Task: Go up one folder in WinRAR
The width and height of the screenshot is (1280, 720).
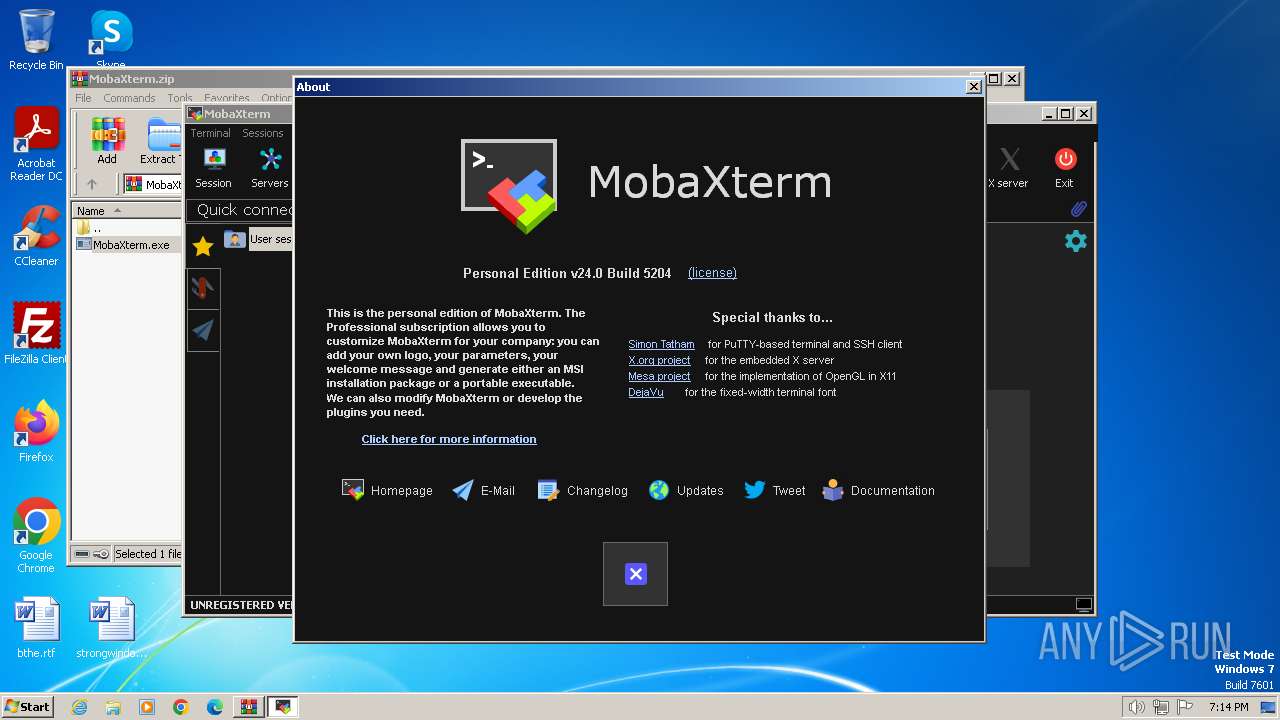Action: [x=92, y=184]
